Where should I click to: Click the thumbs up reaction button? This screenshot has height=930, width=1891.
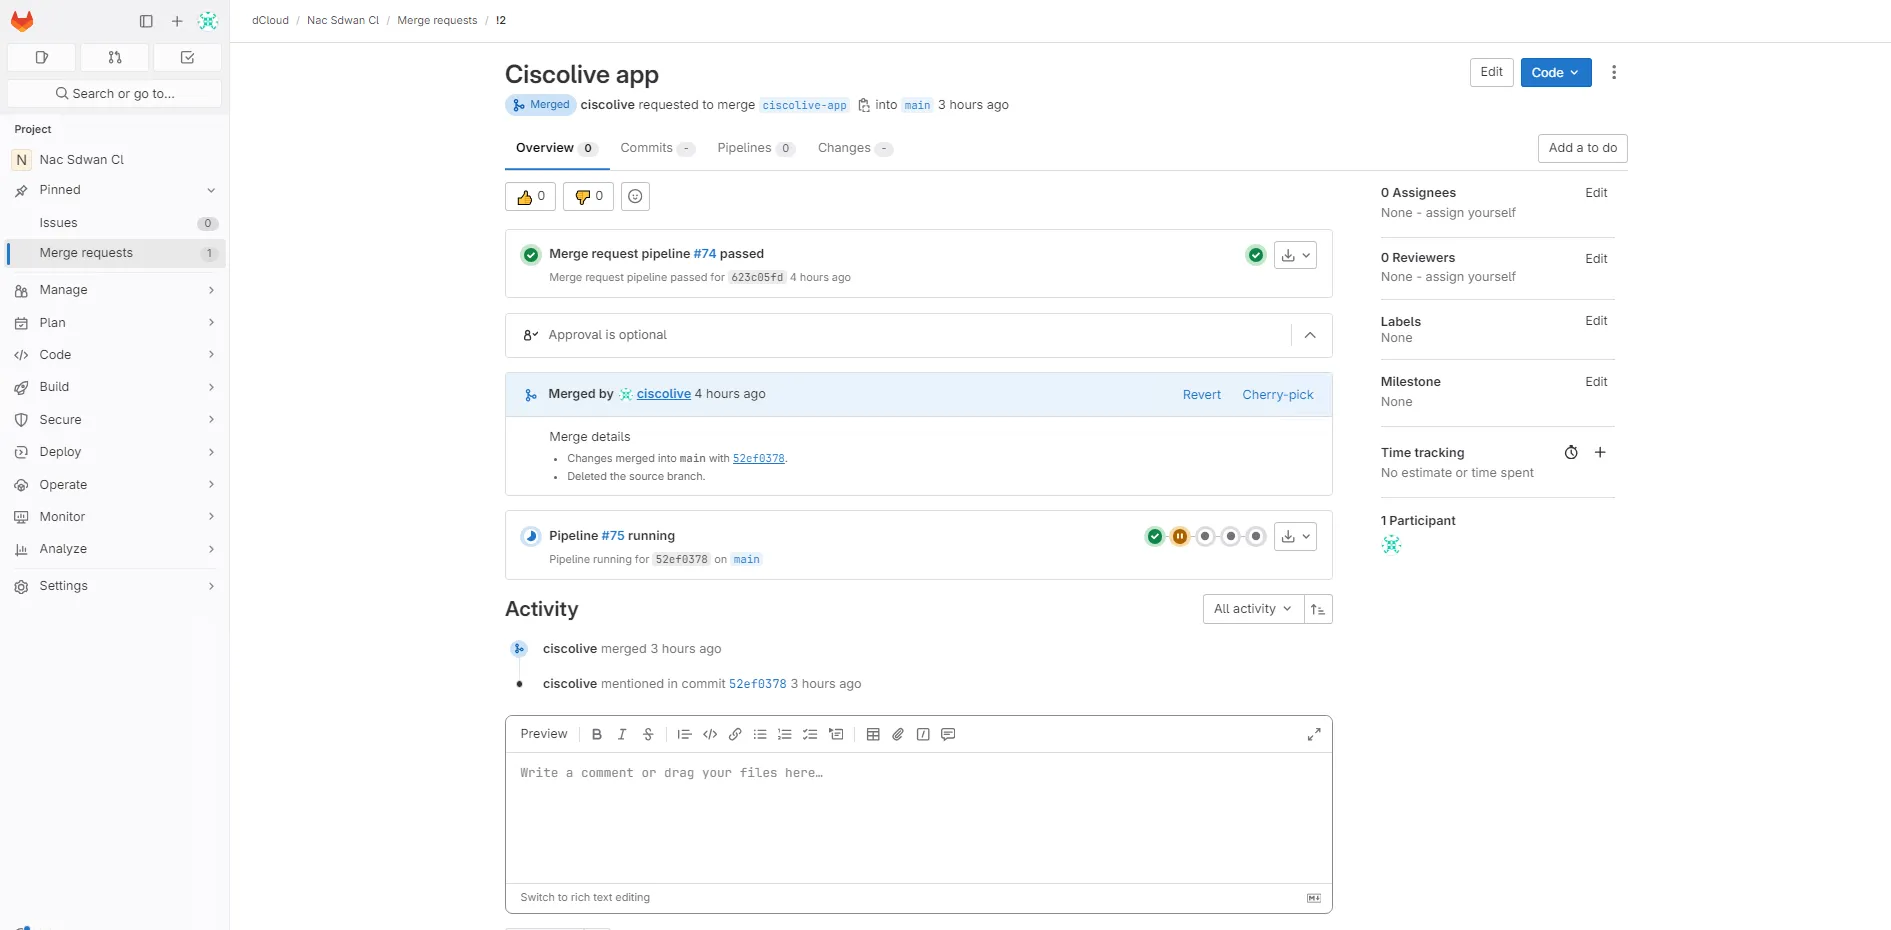coord(530,197)
